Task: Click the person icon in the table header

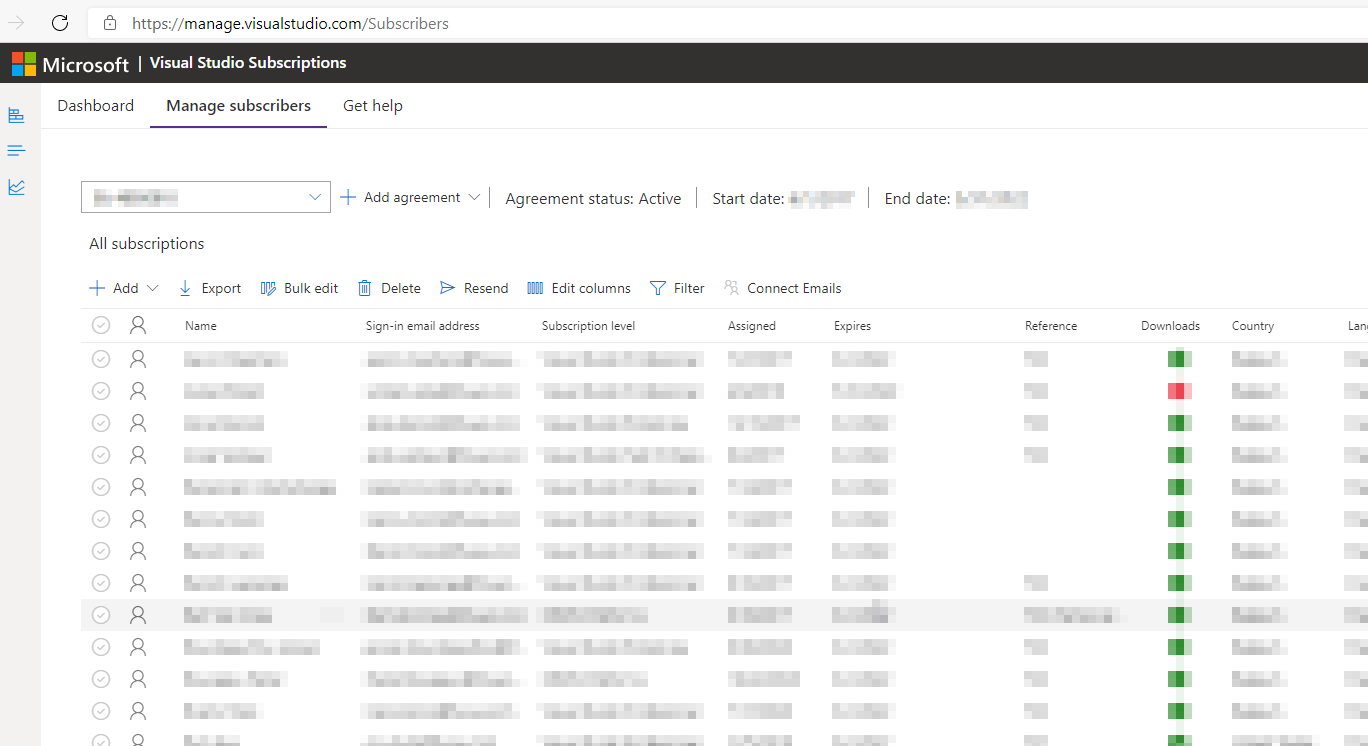Action: point(138,325)
